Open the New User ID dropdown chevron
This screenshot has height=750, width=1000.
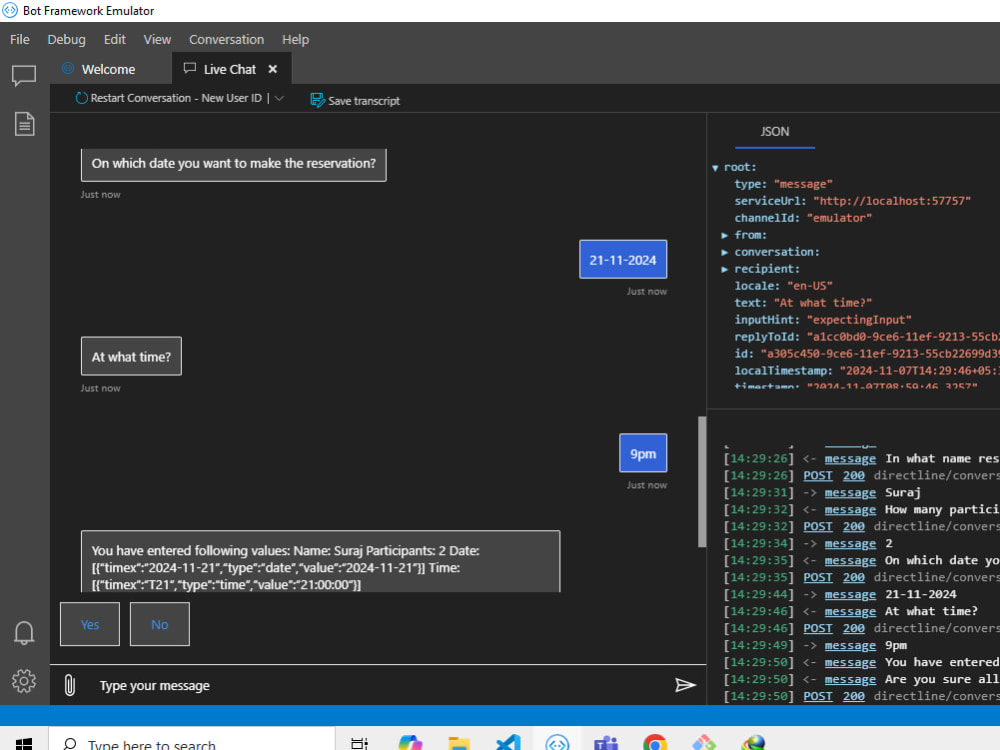[x=279, y=98]
